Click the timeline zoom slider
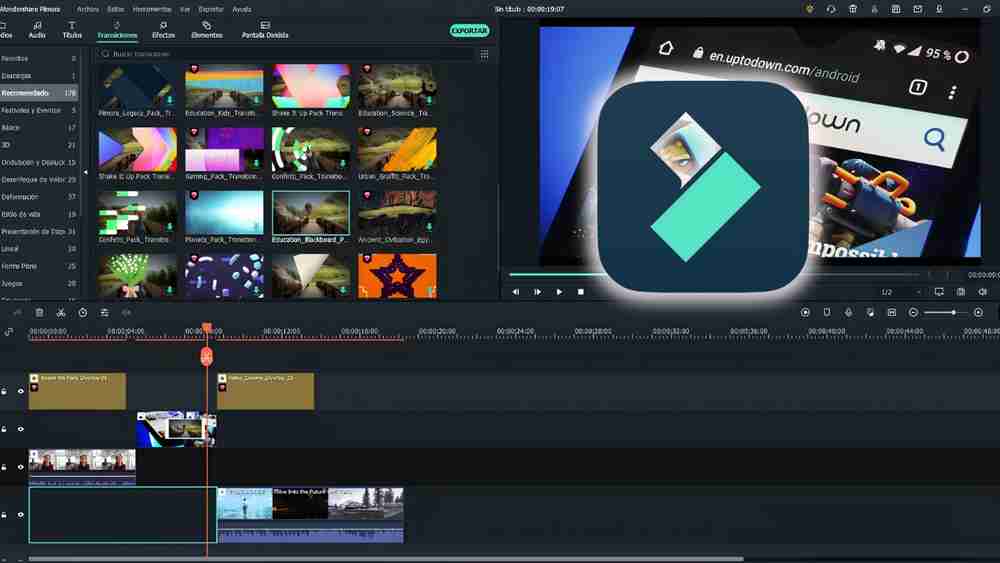1000x563 pixels. tap(946, 312)
